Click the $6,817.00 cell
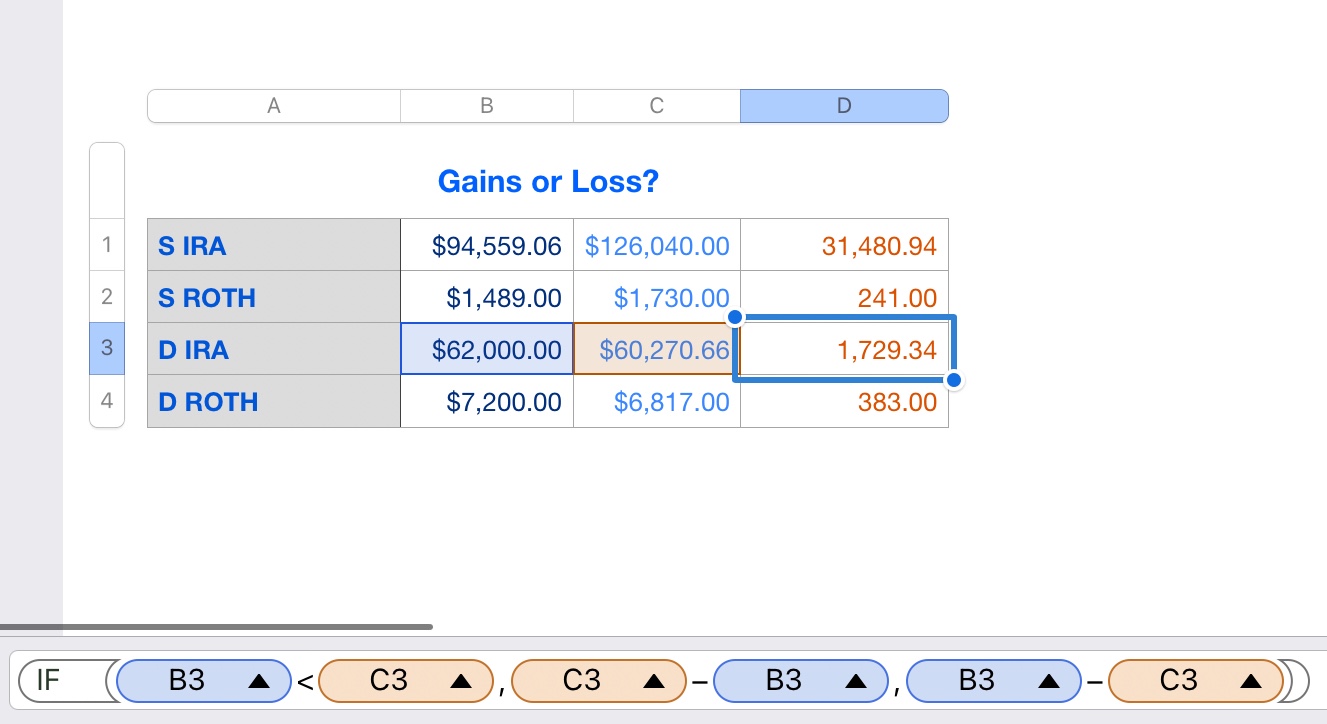The width and height of the screenshot is (1327, 724). point(656,401)
